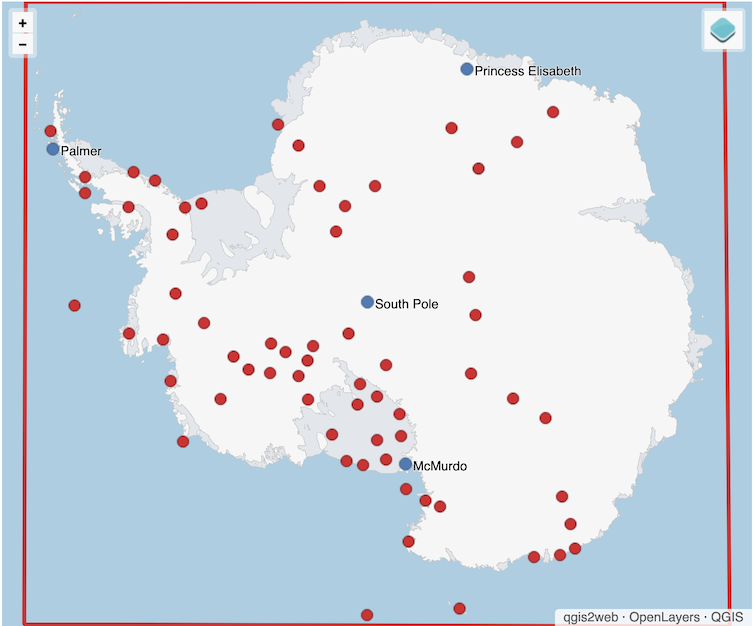Select the red marker just north of Palmer
Image resolution: width=754 pixels, height=626 pixels.
pos(50,131)
